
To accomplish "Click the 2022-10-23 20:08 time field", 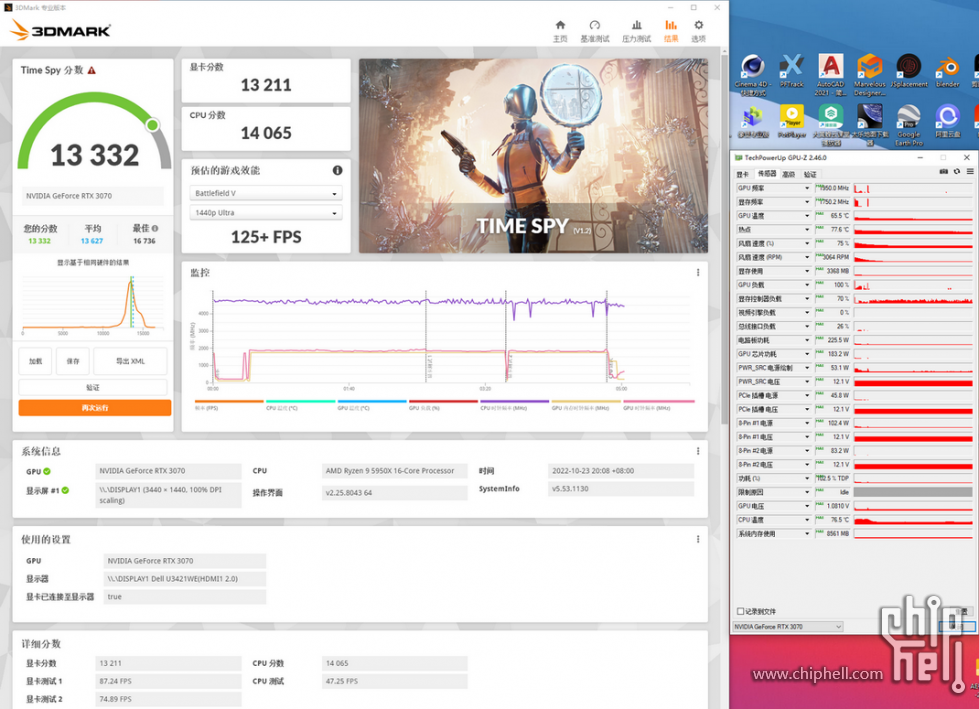I will click(620, 471).
